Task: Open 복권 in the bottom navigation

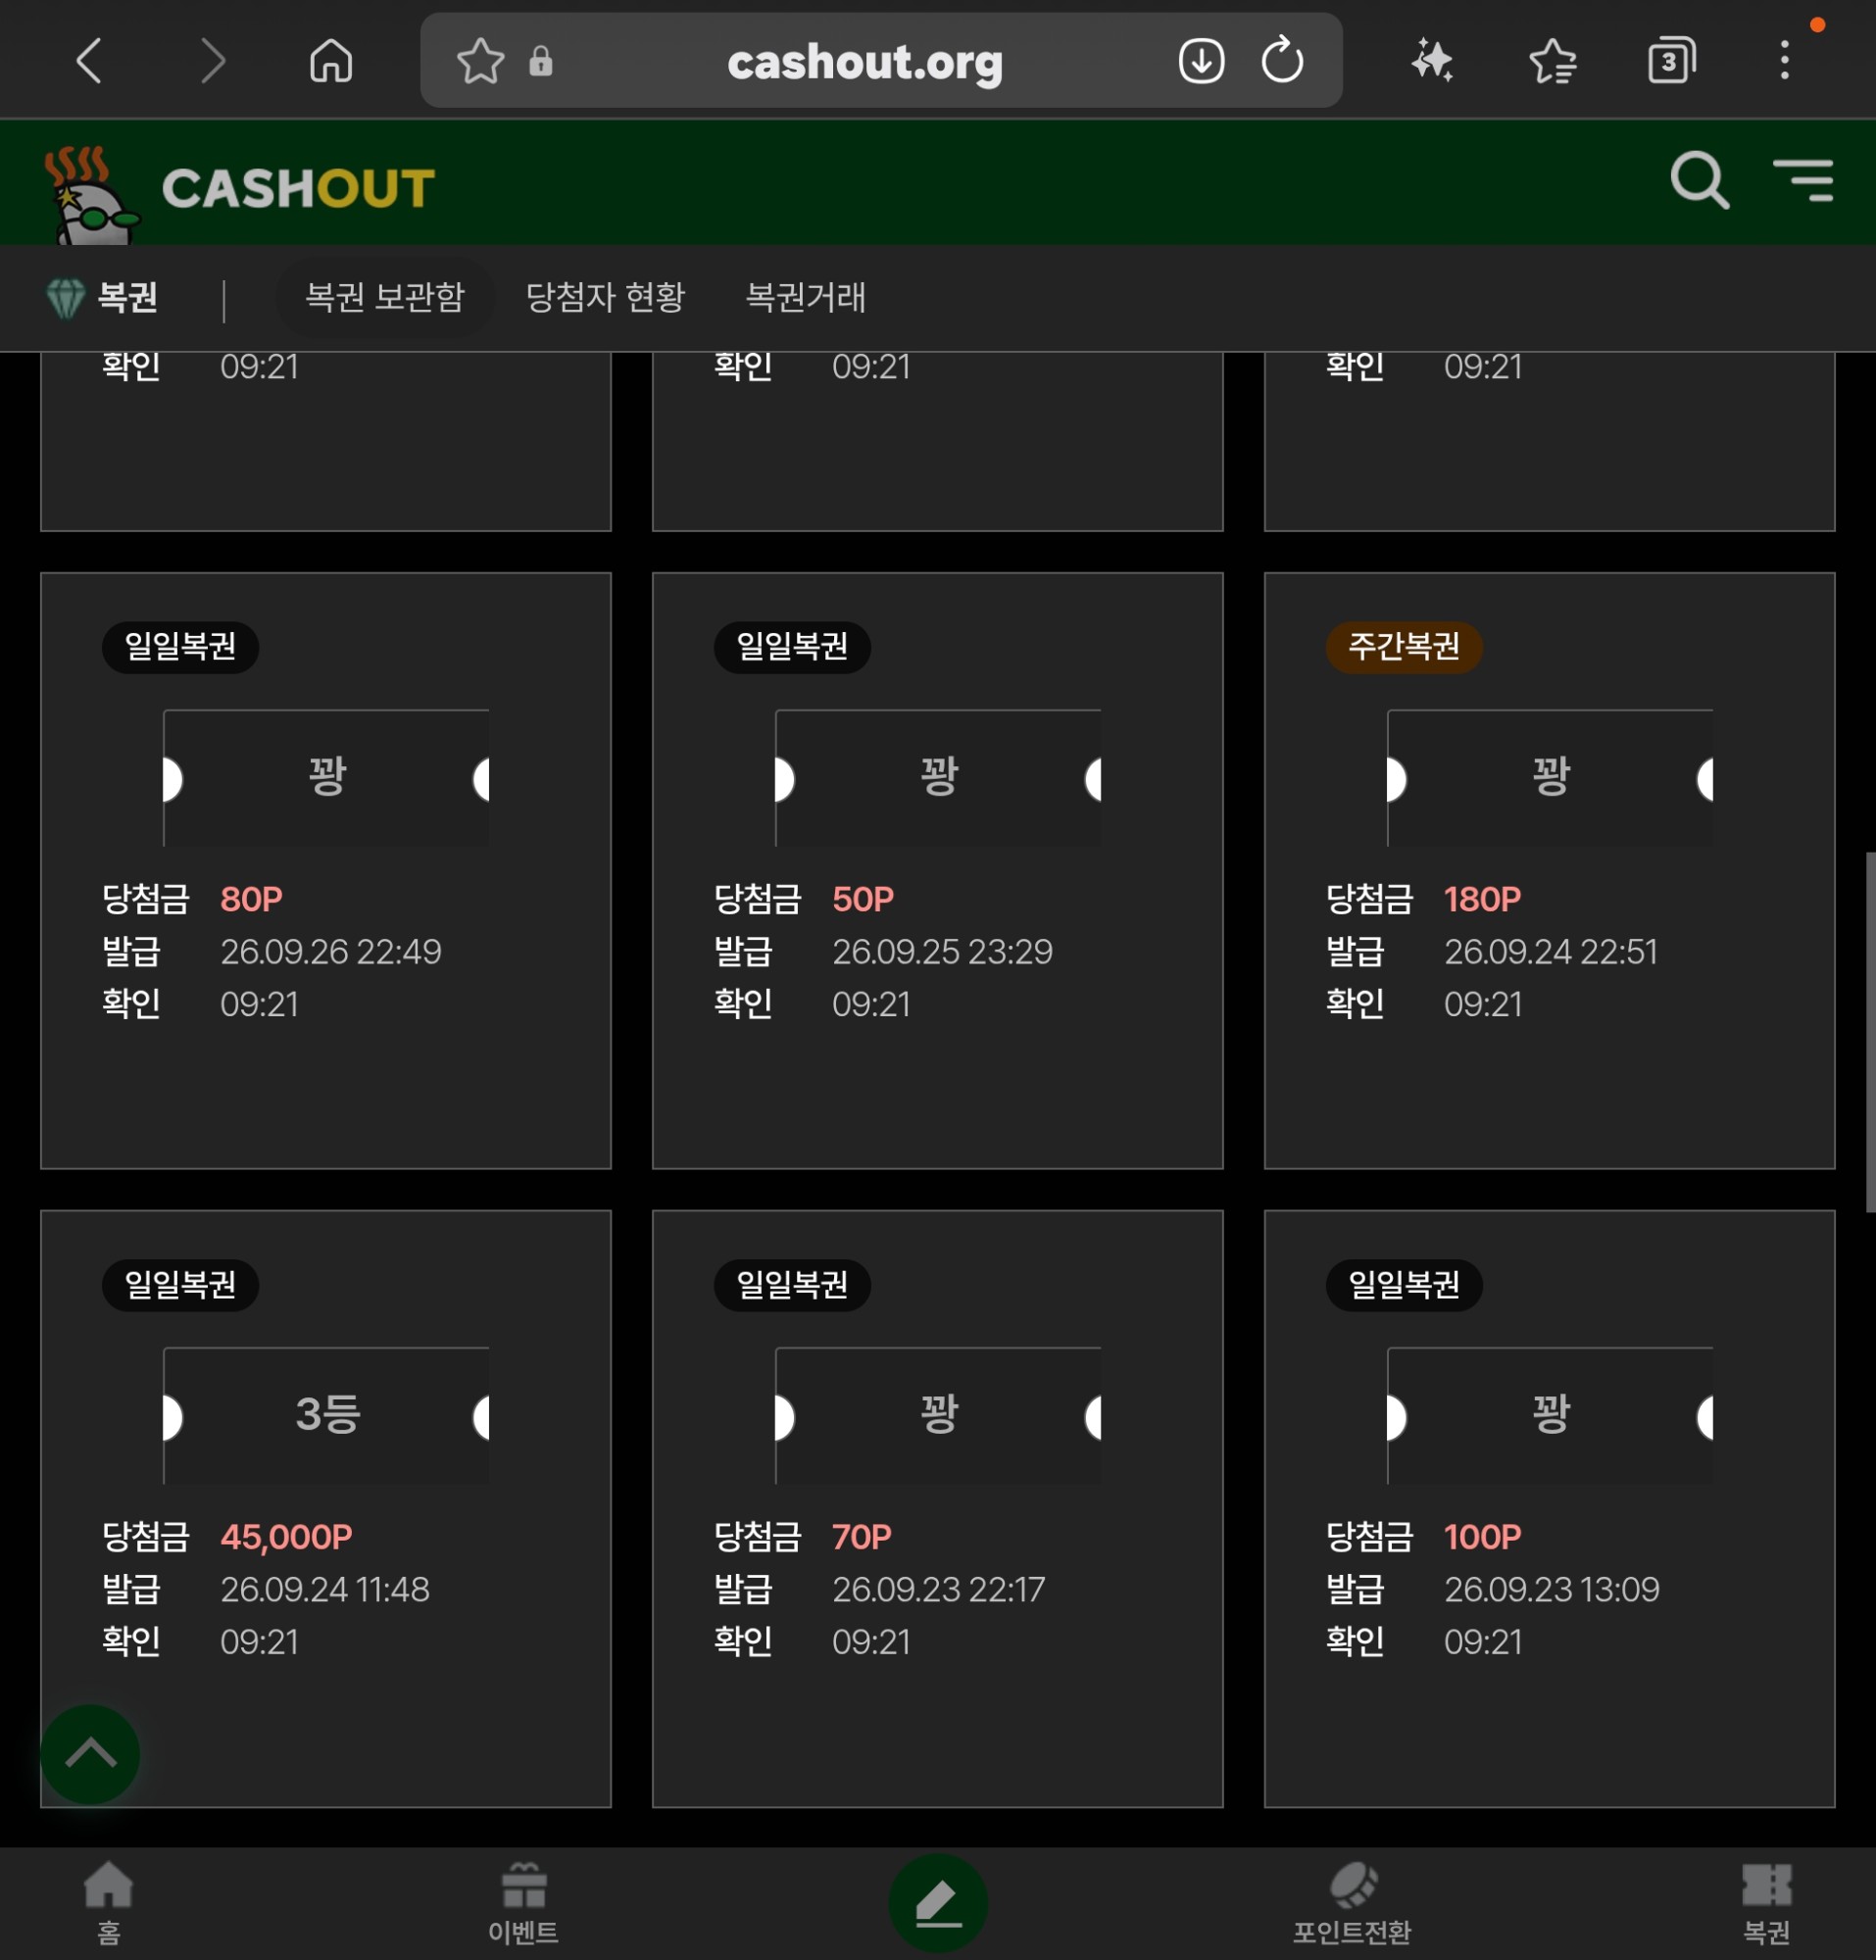Action: [1766, 1903]
